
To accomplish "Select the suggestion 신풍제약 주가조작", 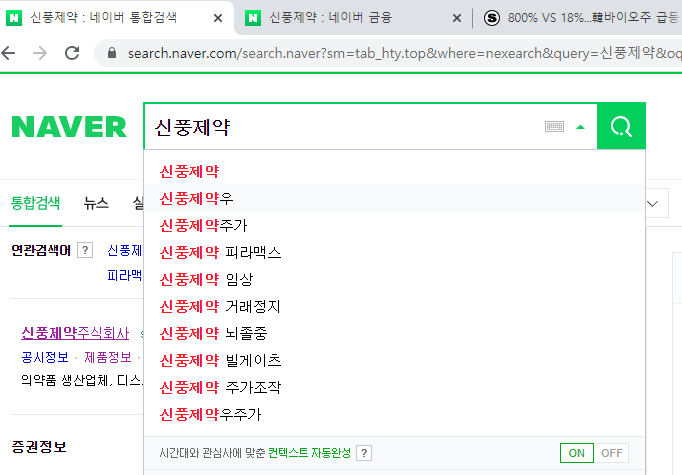I will click(x=394, y=388).
